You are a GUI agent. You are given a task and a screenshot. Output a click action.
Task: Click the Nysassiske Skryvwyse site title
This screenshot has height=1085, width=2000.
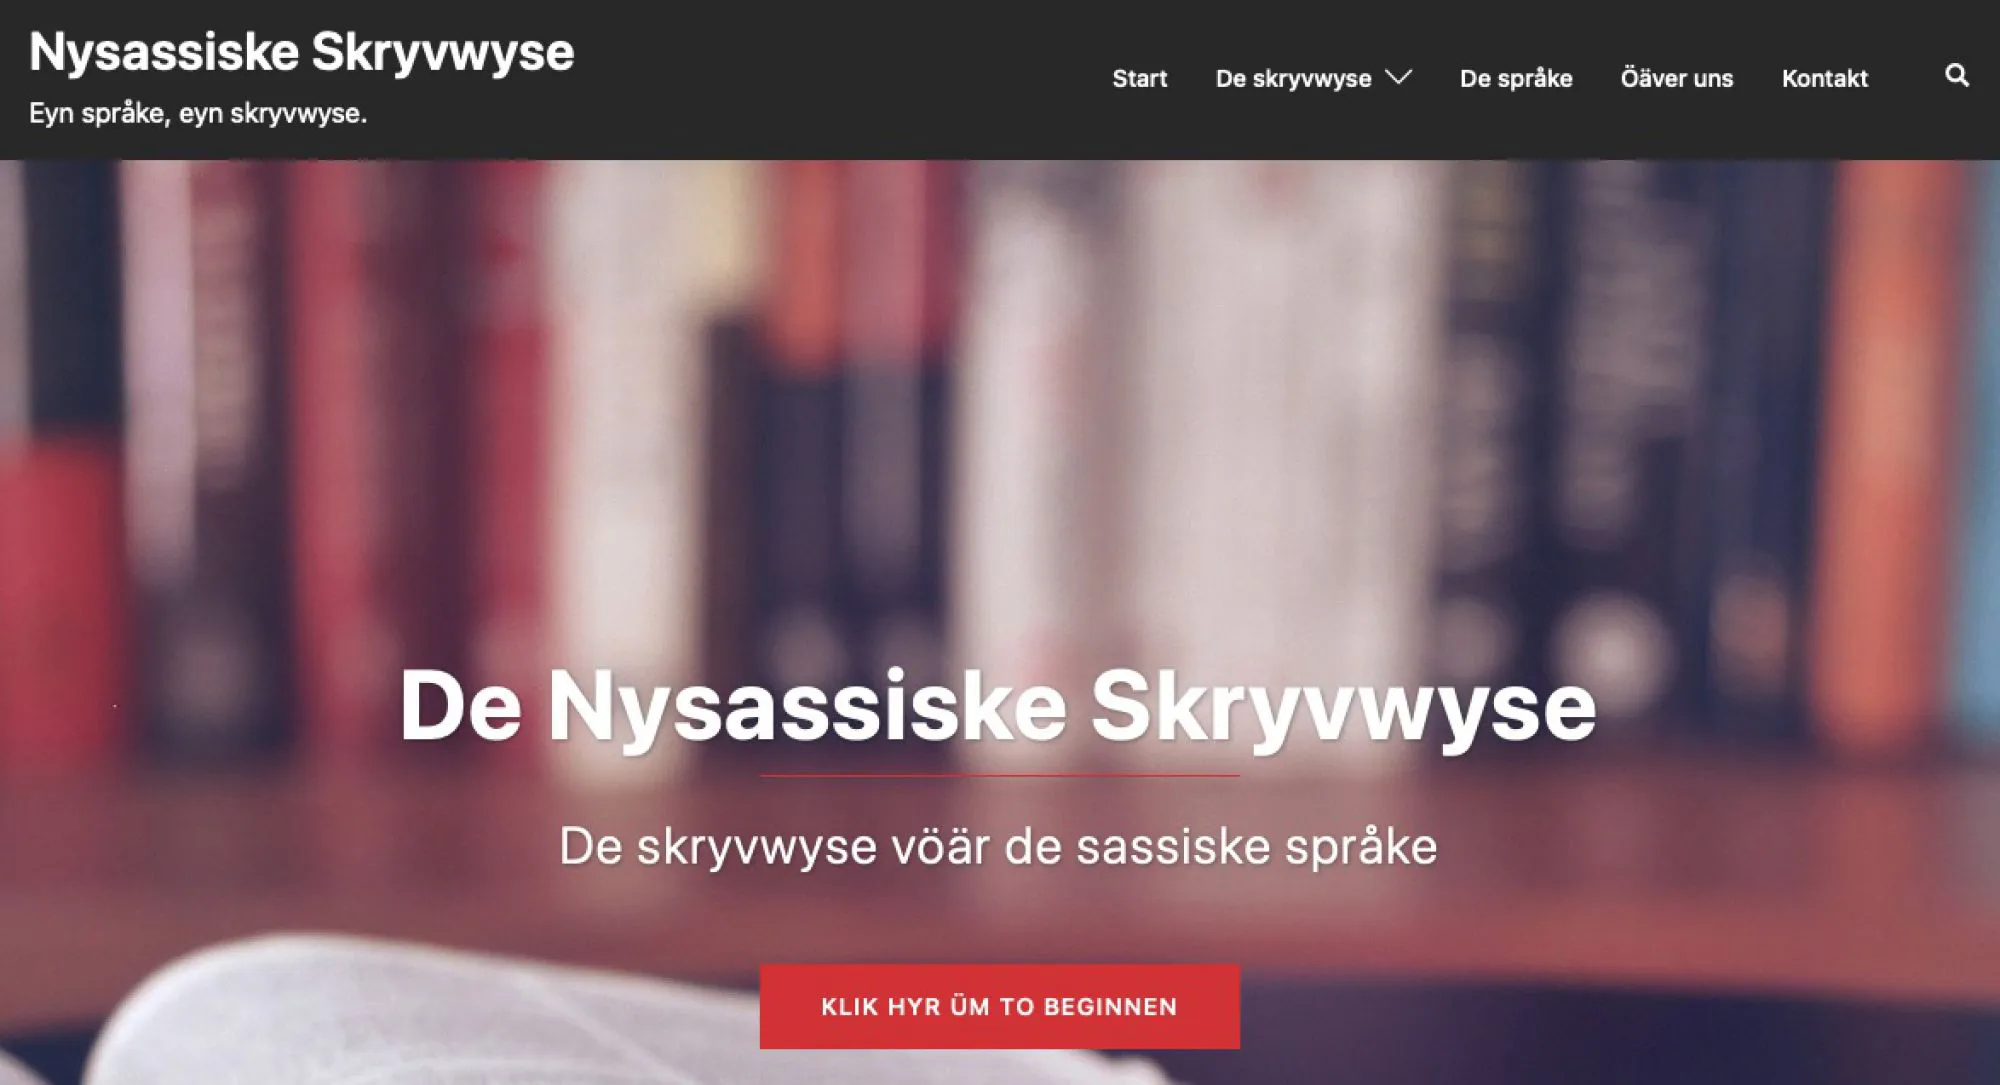point(301,52)
